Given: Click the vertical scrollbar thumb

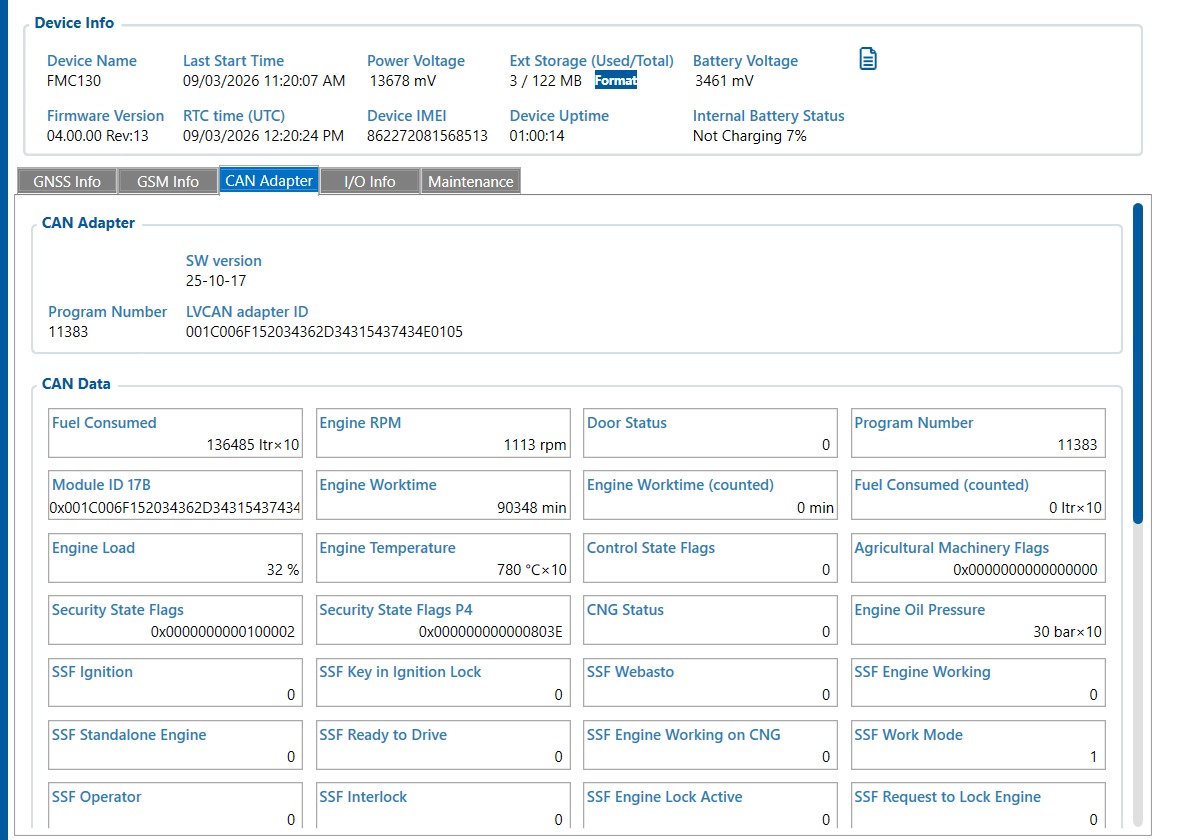Looking at the screenshot, I should coord(1137,362).
